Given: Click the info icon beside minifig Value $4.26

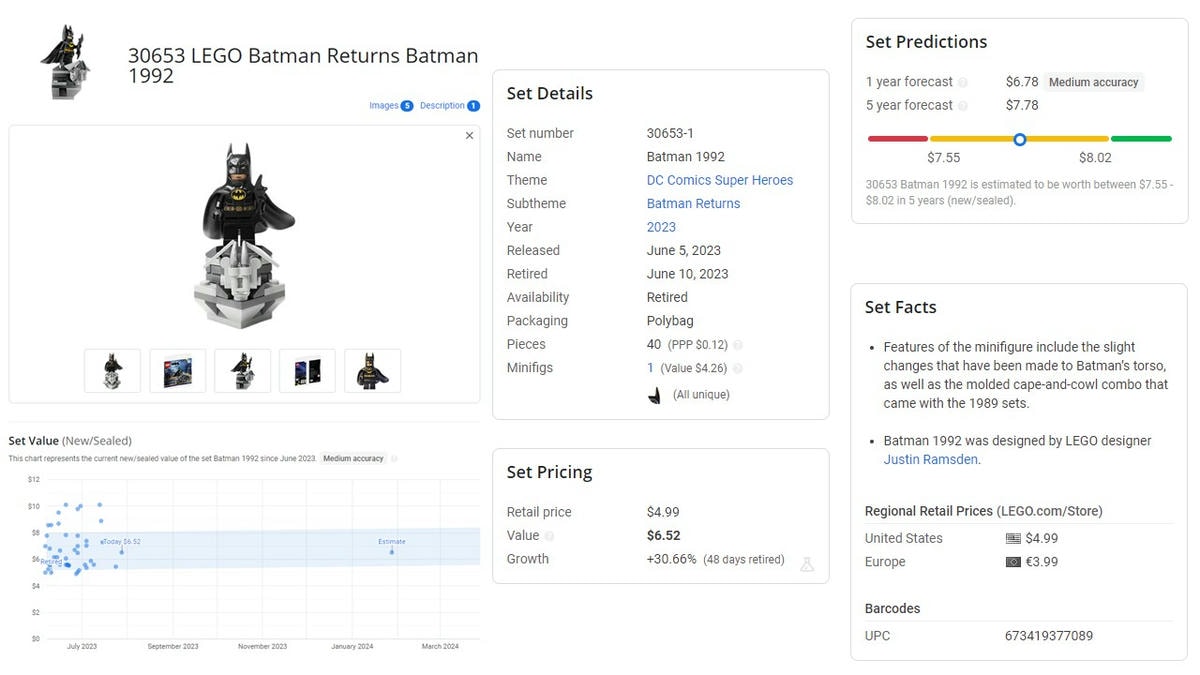Looking at the screenshot, I should [738, 369].
